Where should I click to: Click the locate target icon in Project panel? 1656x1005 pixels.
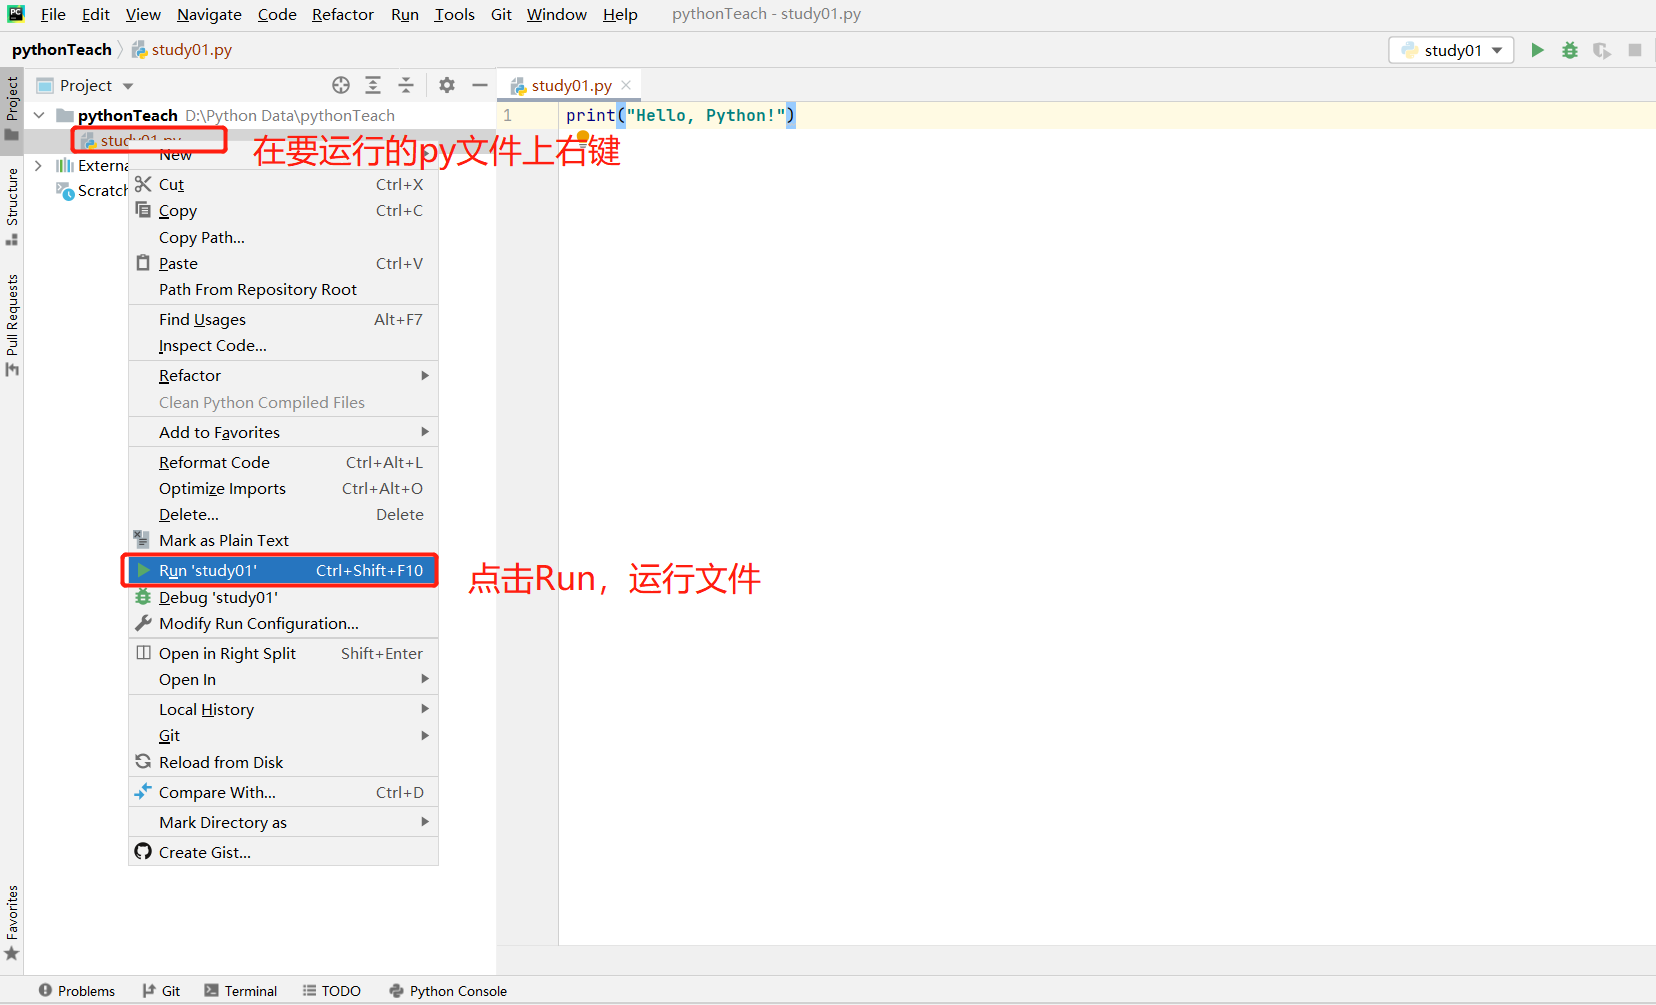pos(341,85)
